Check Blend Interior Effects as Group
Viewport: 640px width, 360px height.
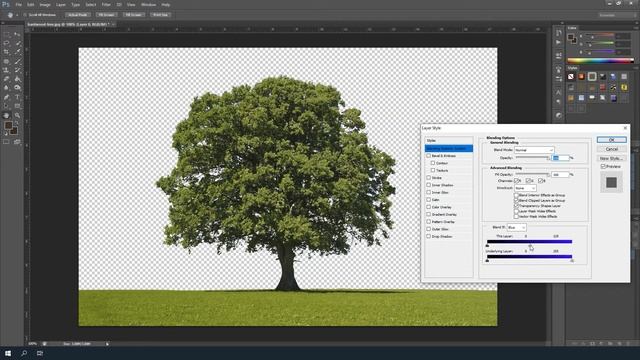point(516,195)
